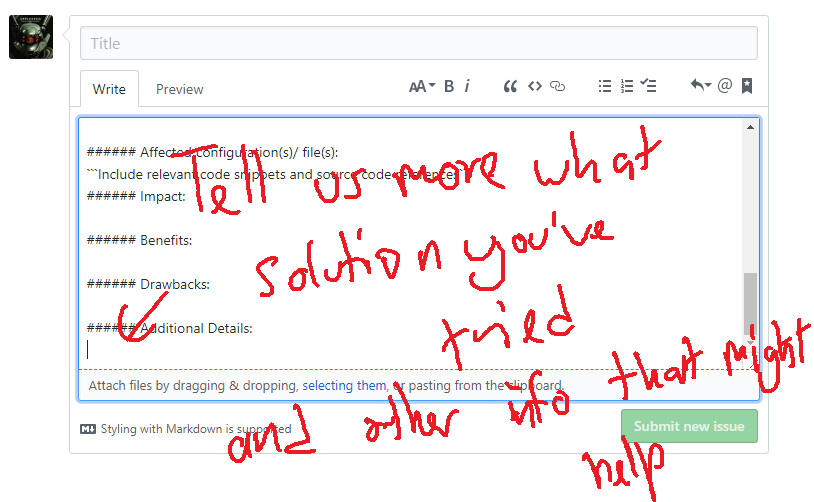This screenshot has width=814, height=502.
Task: Open the 'selecting them' file link
Action: point(344,386)
